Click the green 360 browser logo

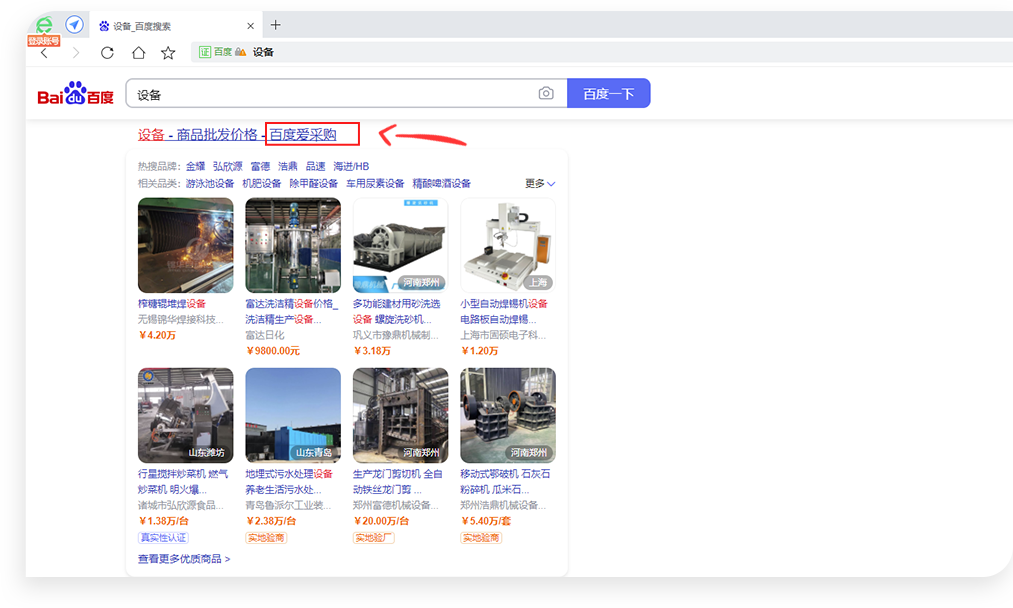44,25
